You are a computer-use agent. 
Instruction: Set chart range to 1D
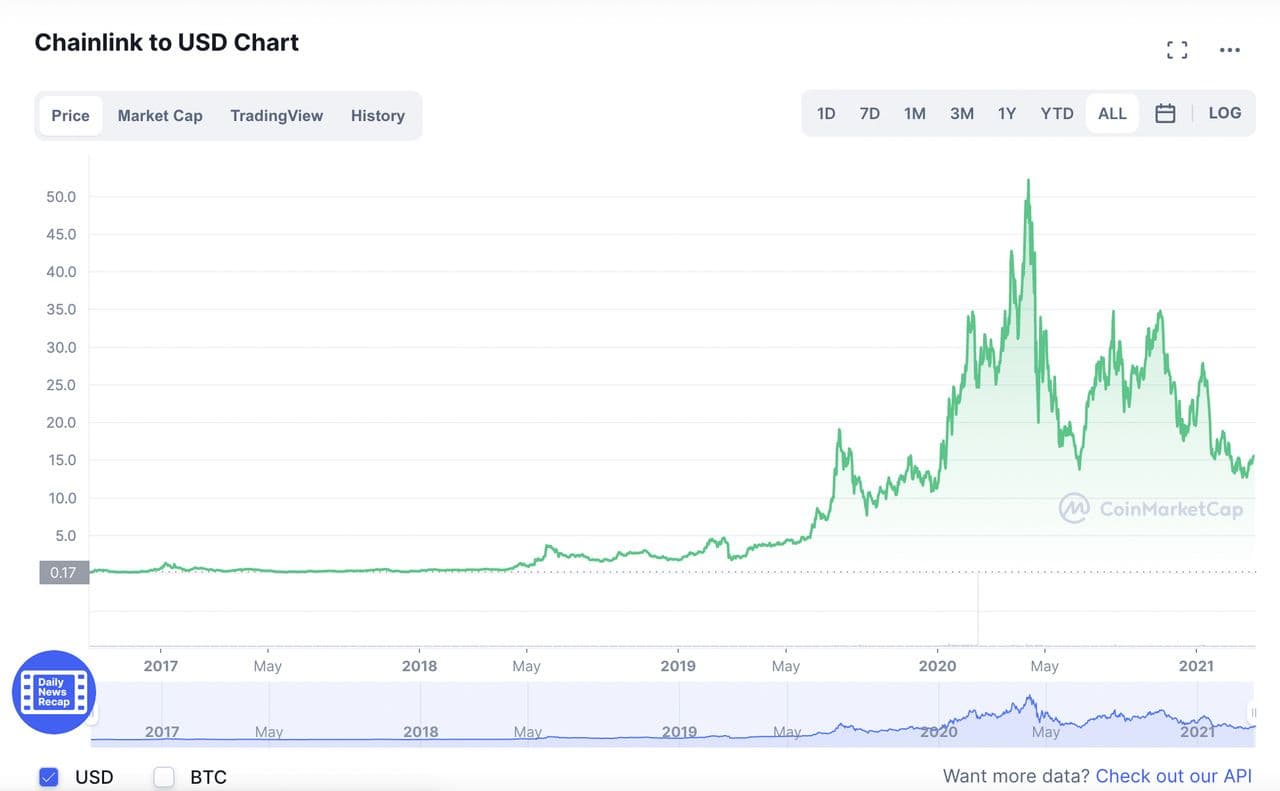(826, 114)
